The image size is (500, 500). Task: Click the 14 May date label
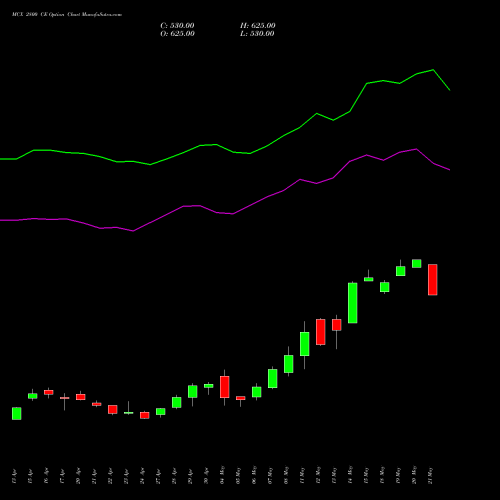click(x=350, y=475)
